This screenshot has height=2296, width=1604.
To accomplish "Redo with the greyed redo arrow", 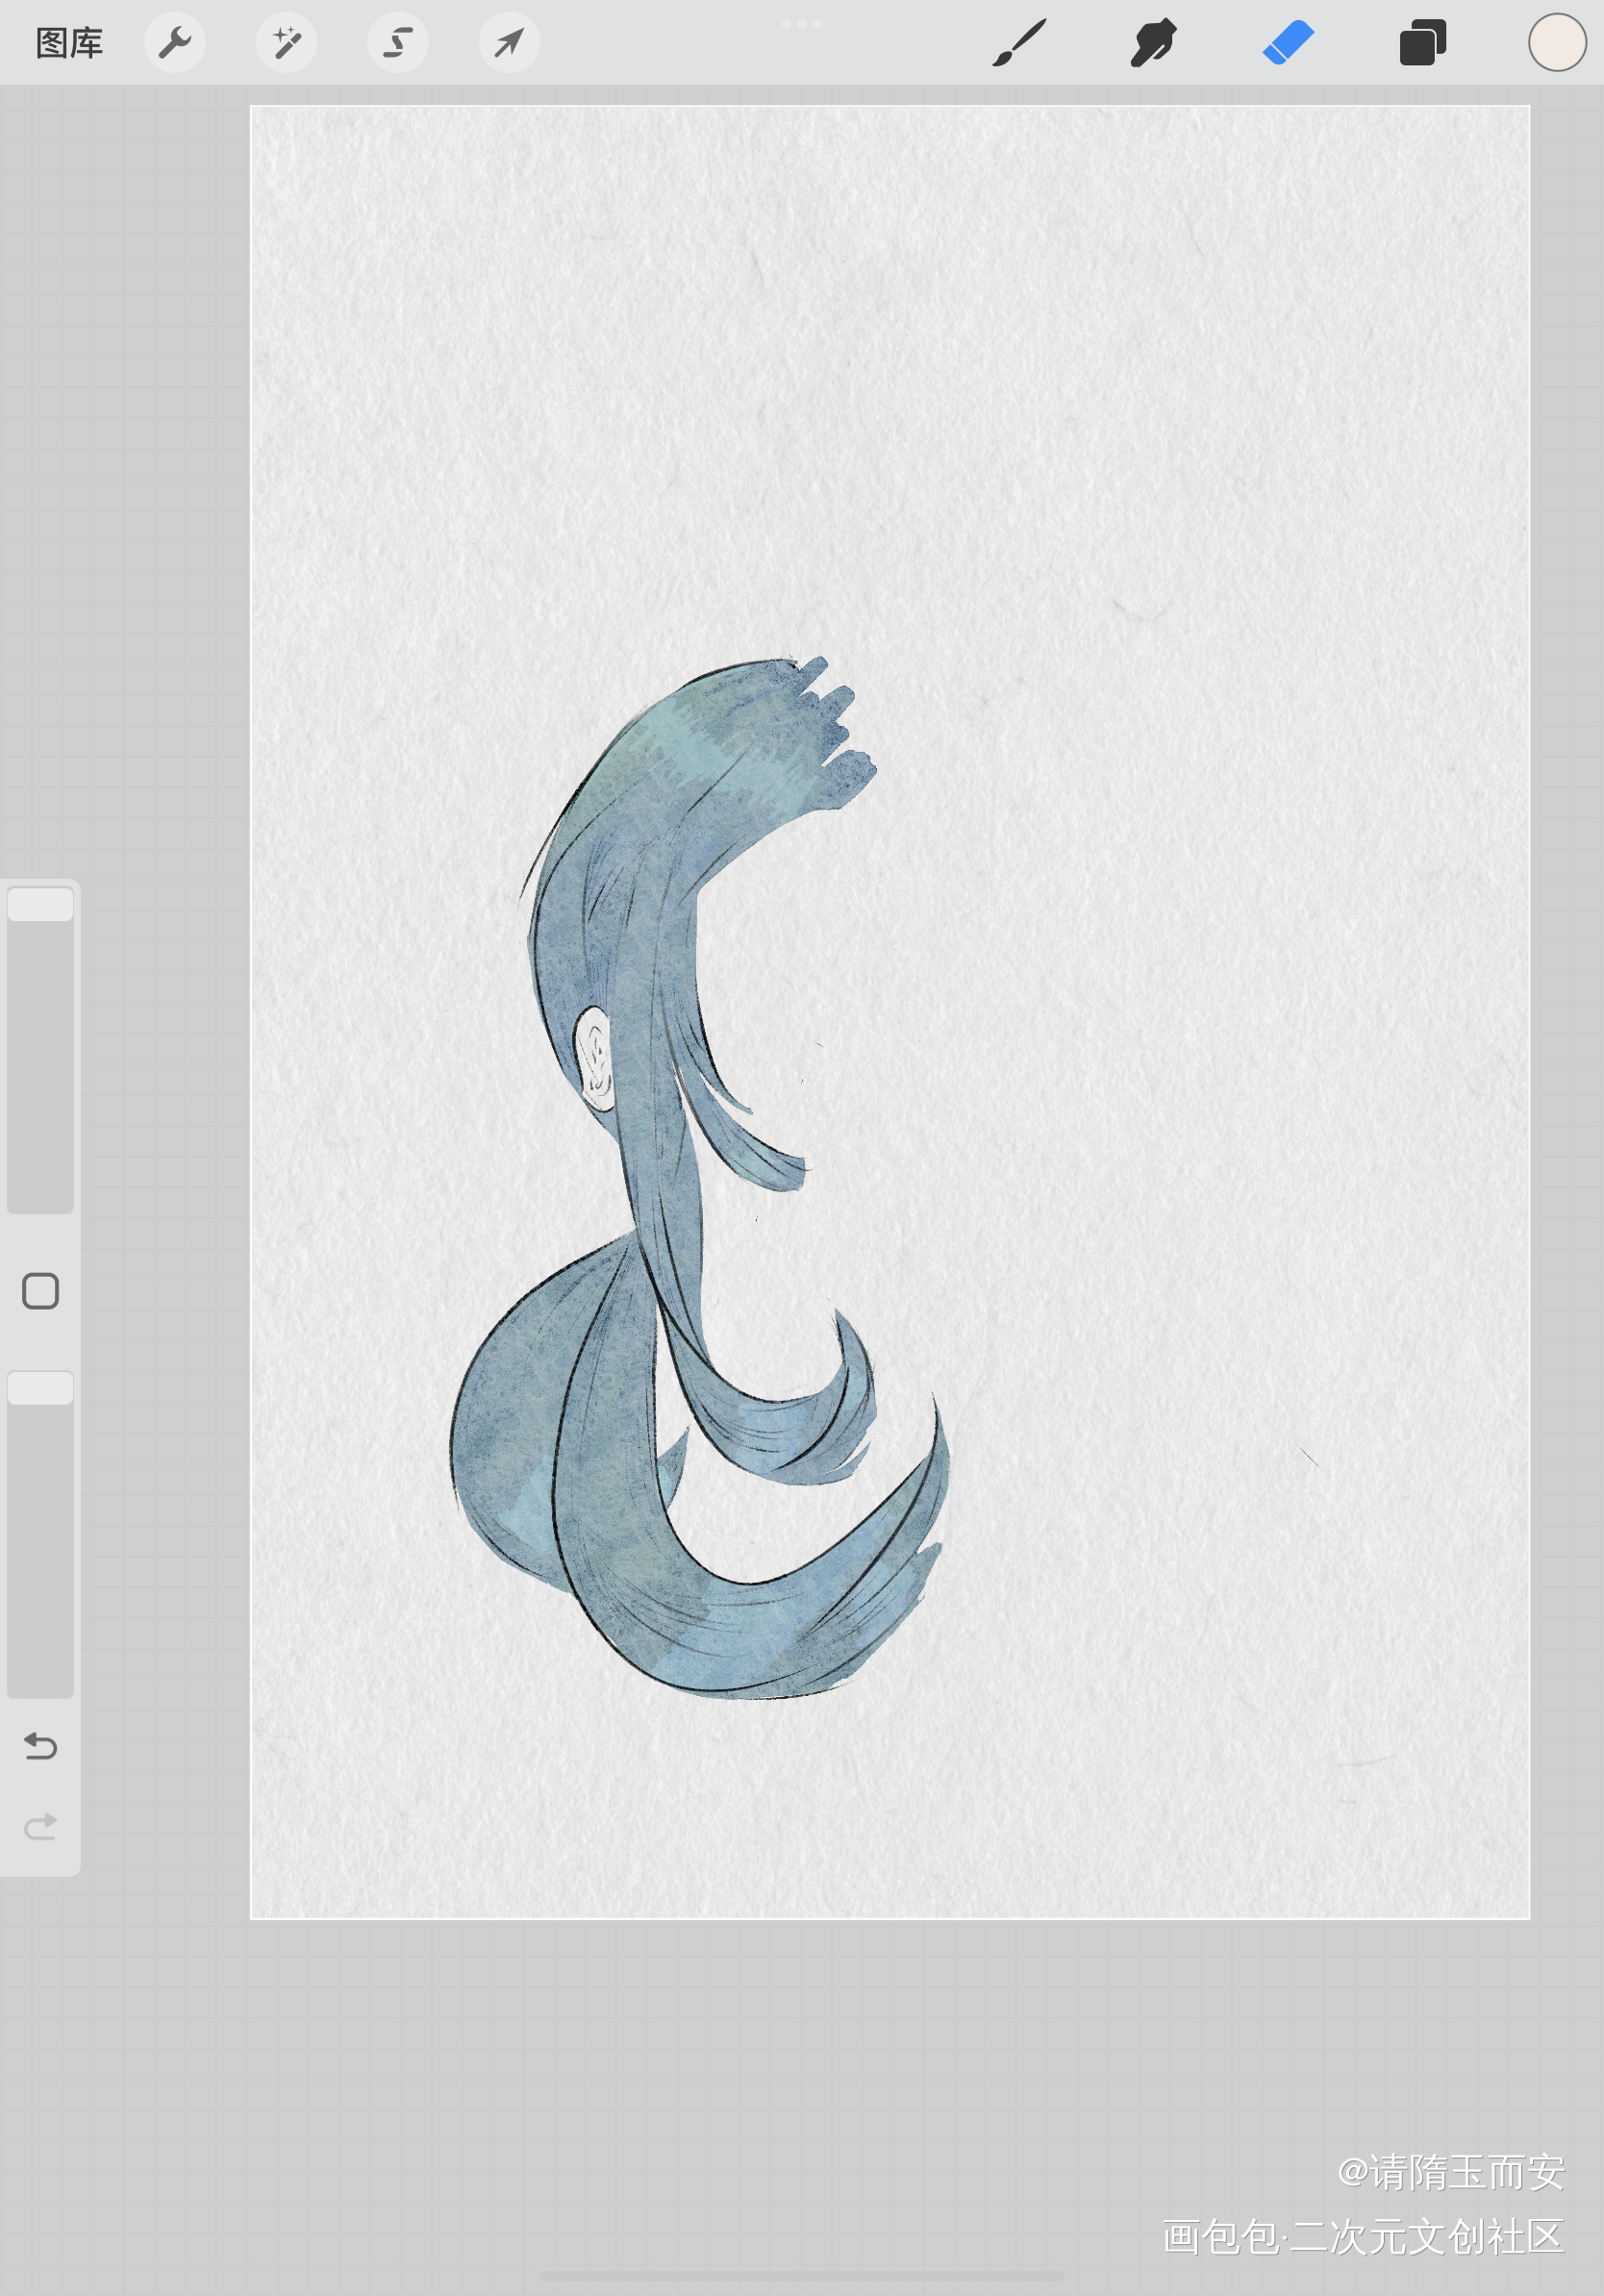I will (40, 1827).
